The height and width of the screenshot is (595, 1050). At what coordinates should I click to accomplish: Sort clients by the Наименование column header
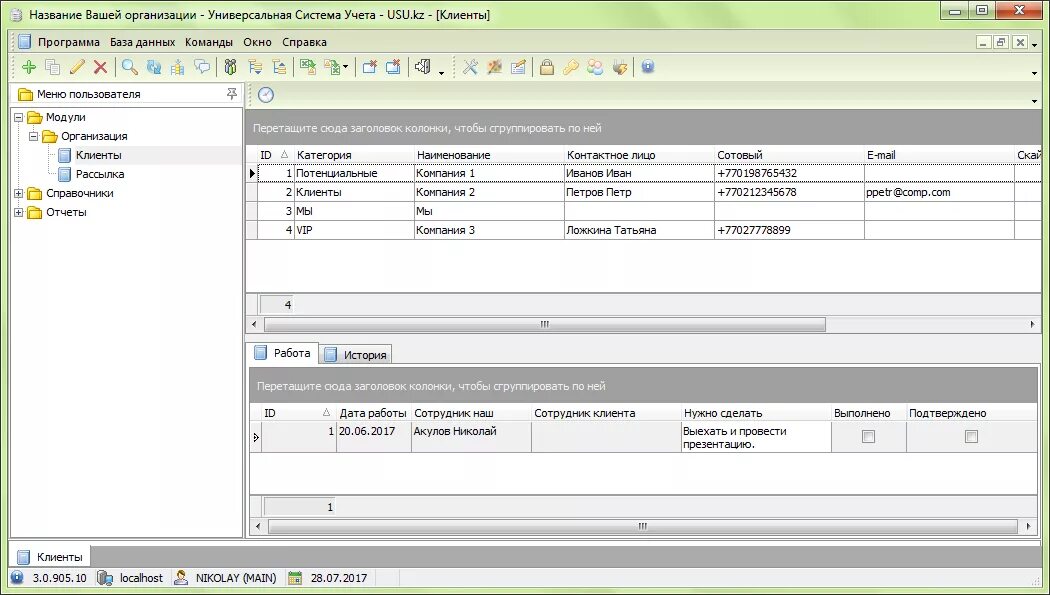(490, 155)
